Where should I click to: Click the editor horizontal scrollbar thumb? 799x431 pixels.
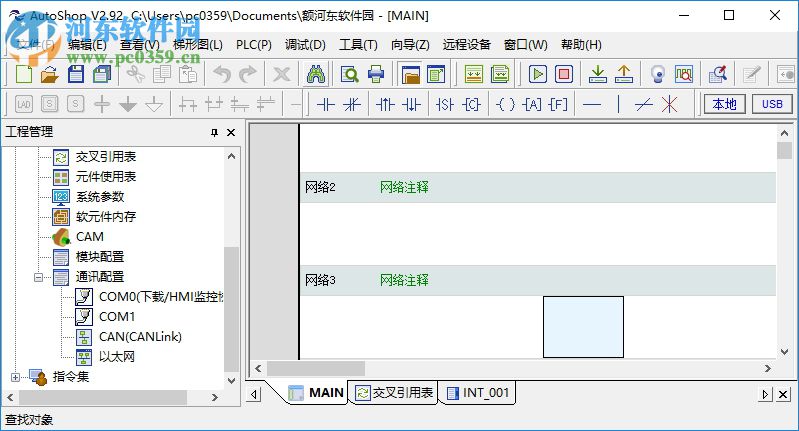316,368
